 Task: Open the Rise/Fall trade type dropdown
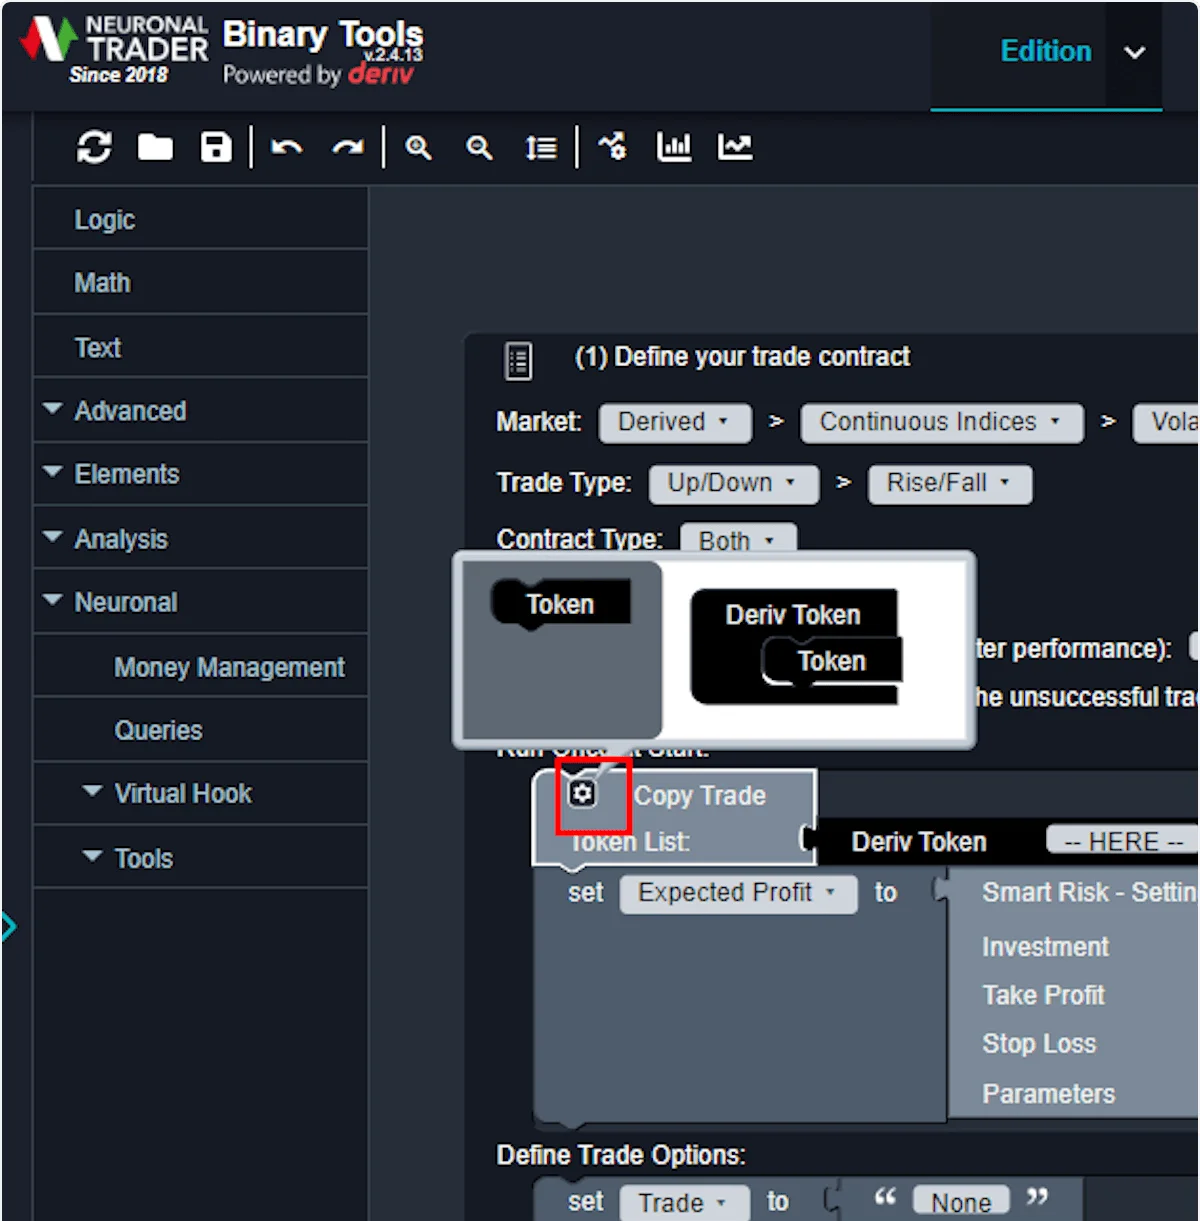click(949, 483)
